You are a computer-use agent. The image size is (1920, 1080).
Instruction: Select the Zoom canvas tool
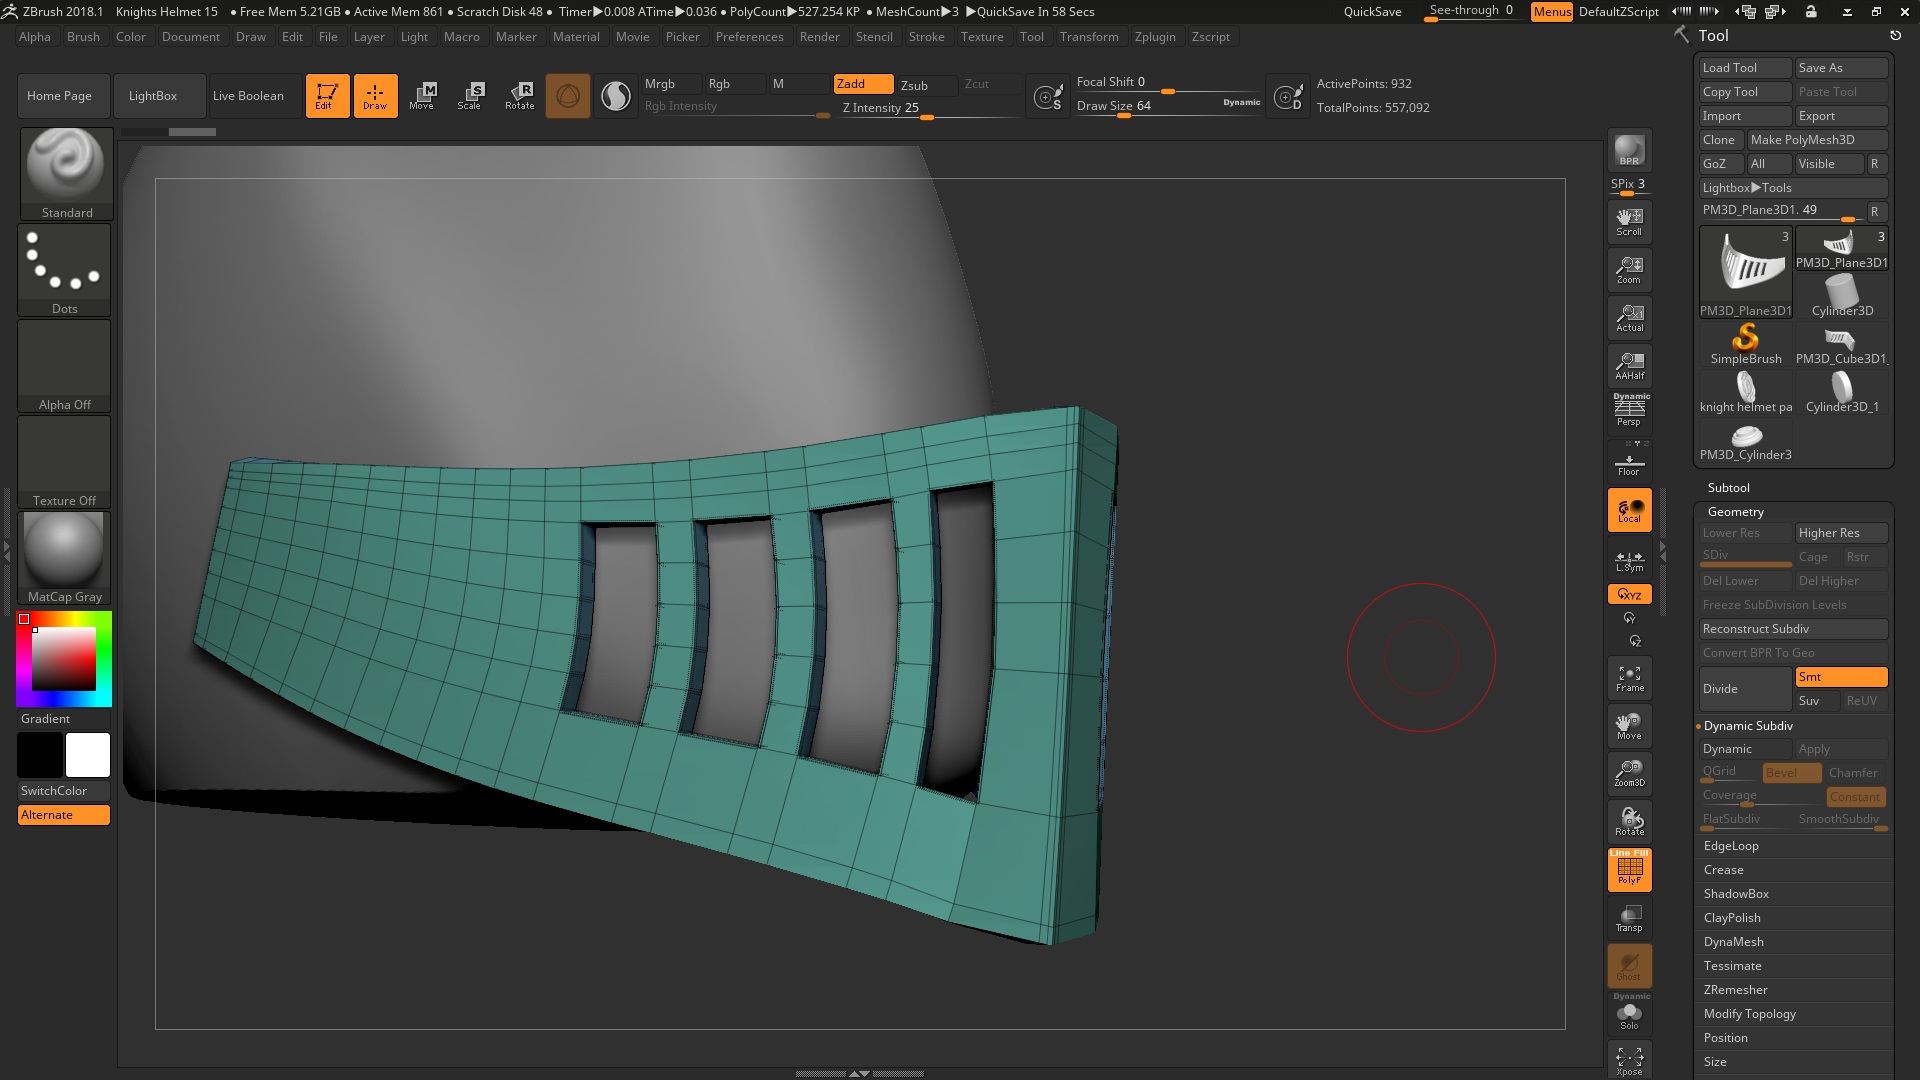coord(1629,270)
